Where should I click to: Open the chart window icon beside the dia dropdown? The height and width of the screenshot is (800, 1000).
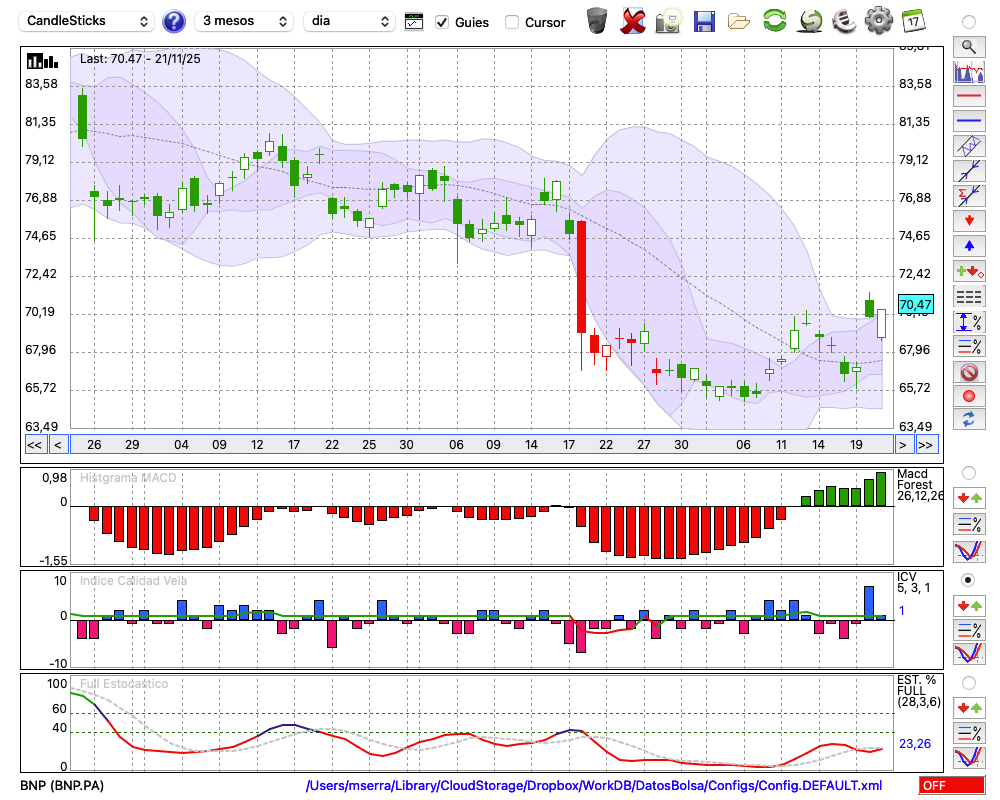[x=413, y=22]
